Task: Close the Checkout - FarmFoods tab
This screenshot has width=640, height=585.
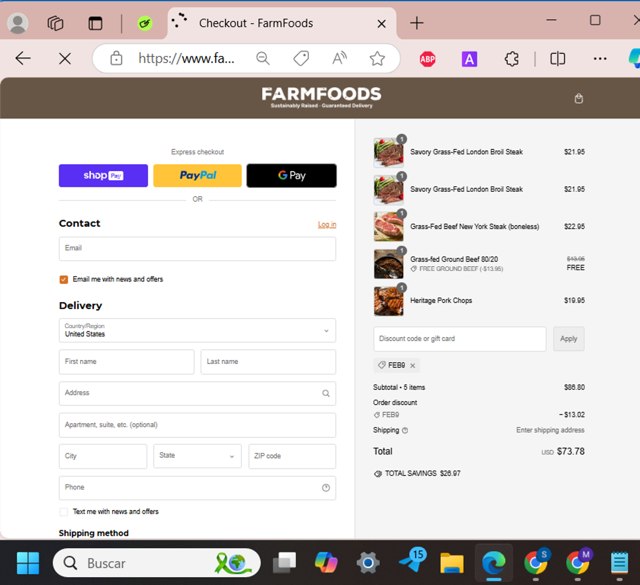Action: tap(382, 24)
